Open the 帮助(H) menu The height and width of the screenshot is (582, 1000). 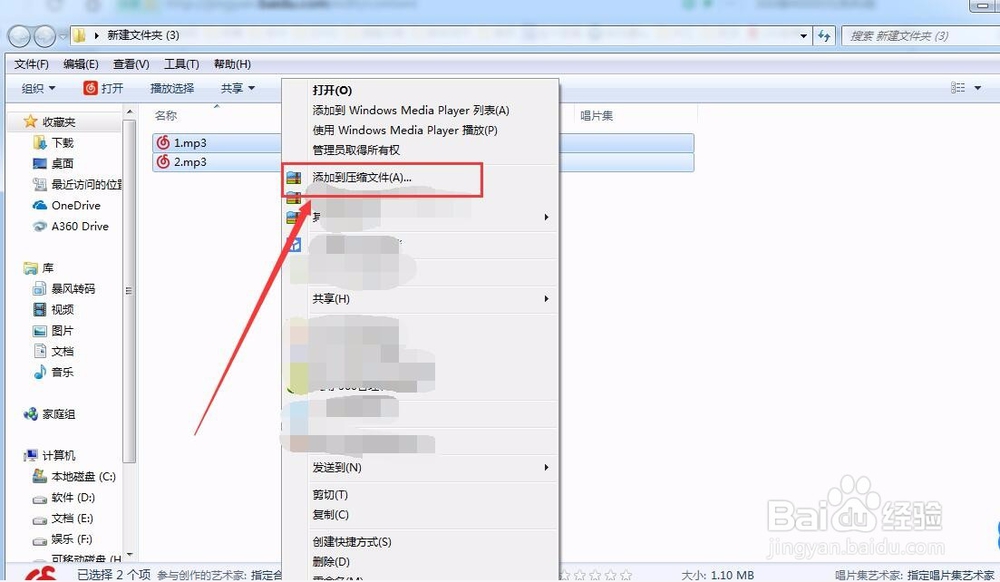232,64
